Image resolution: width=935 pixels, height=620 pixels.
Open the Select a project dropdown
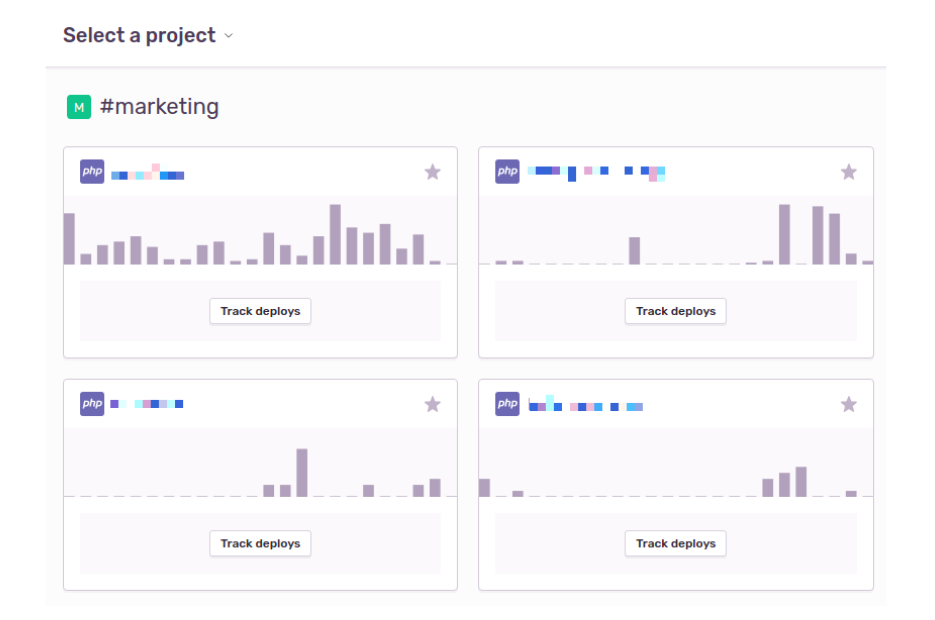click(x=139, y=36)
